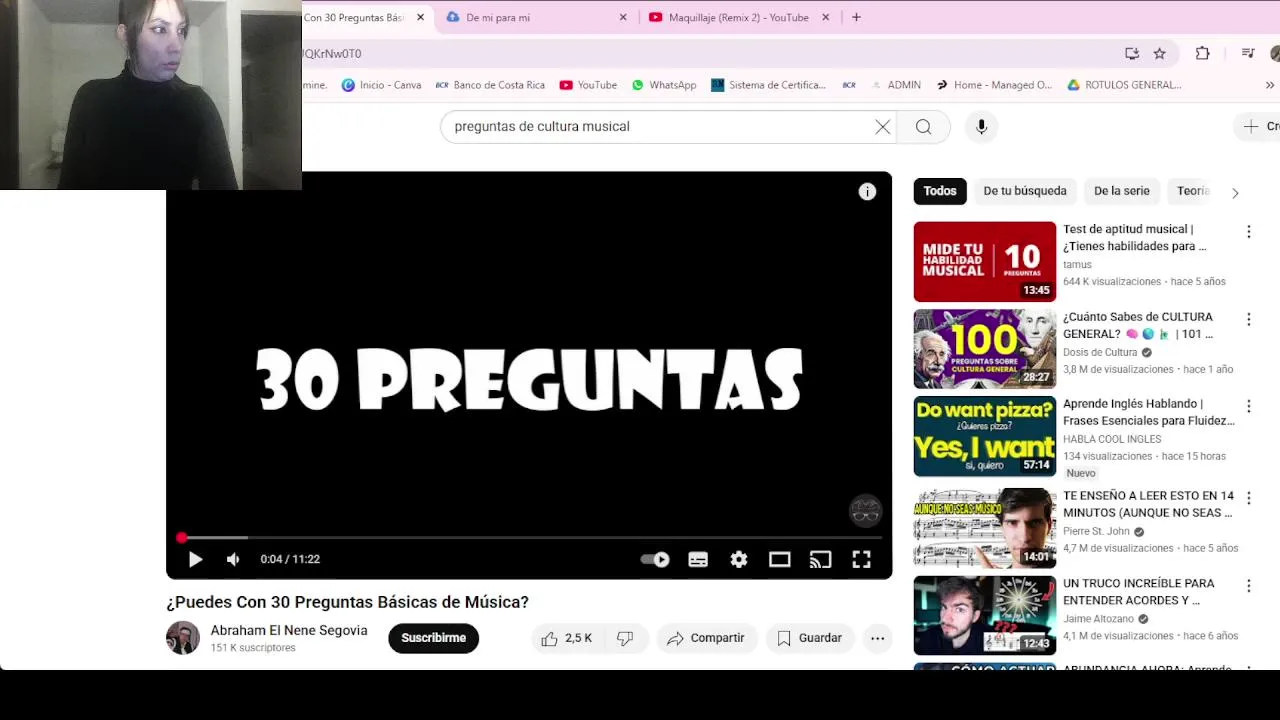Start voice search with microphone
This screenshot has height=720, width=1280.
[981, 127]
